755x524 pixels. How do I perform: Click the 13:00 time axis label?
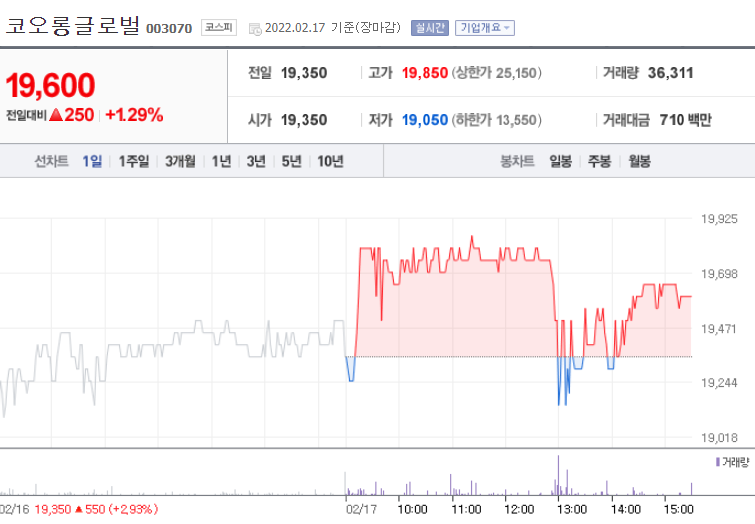[572, 509]
